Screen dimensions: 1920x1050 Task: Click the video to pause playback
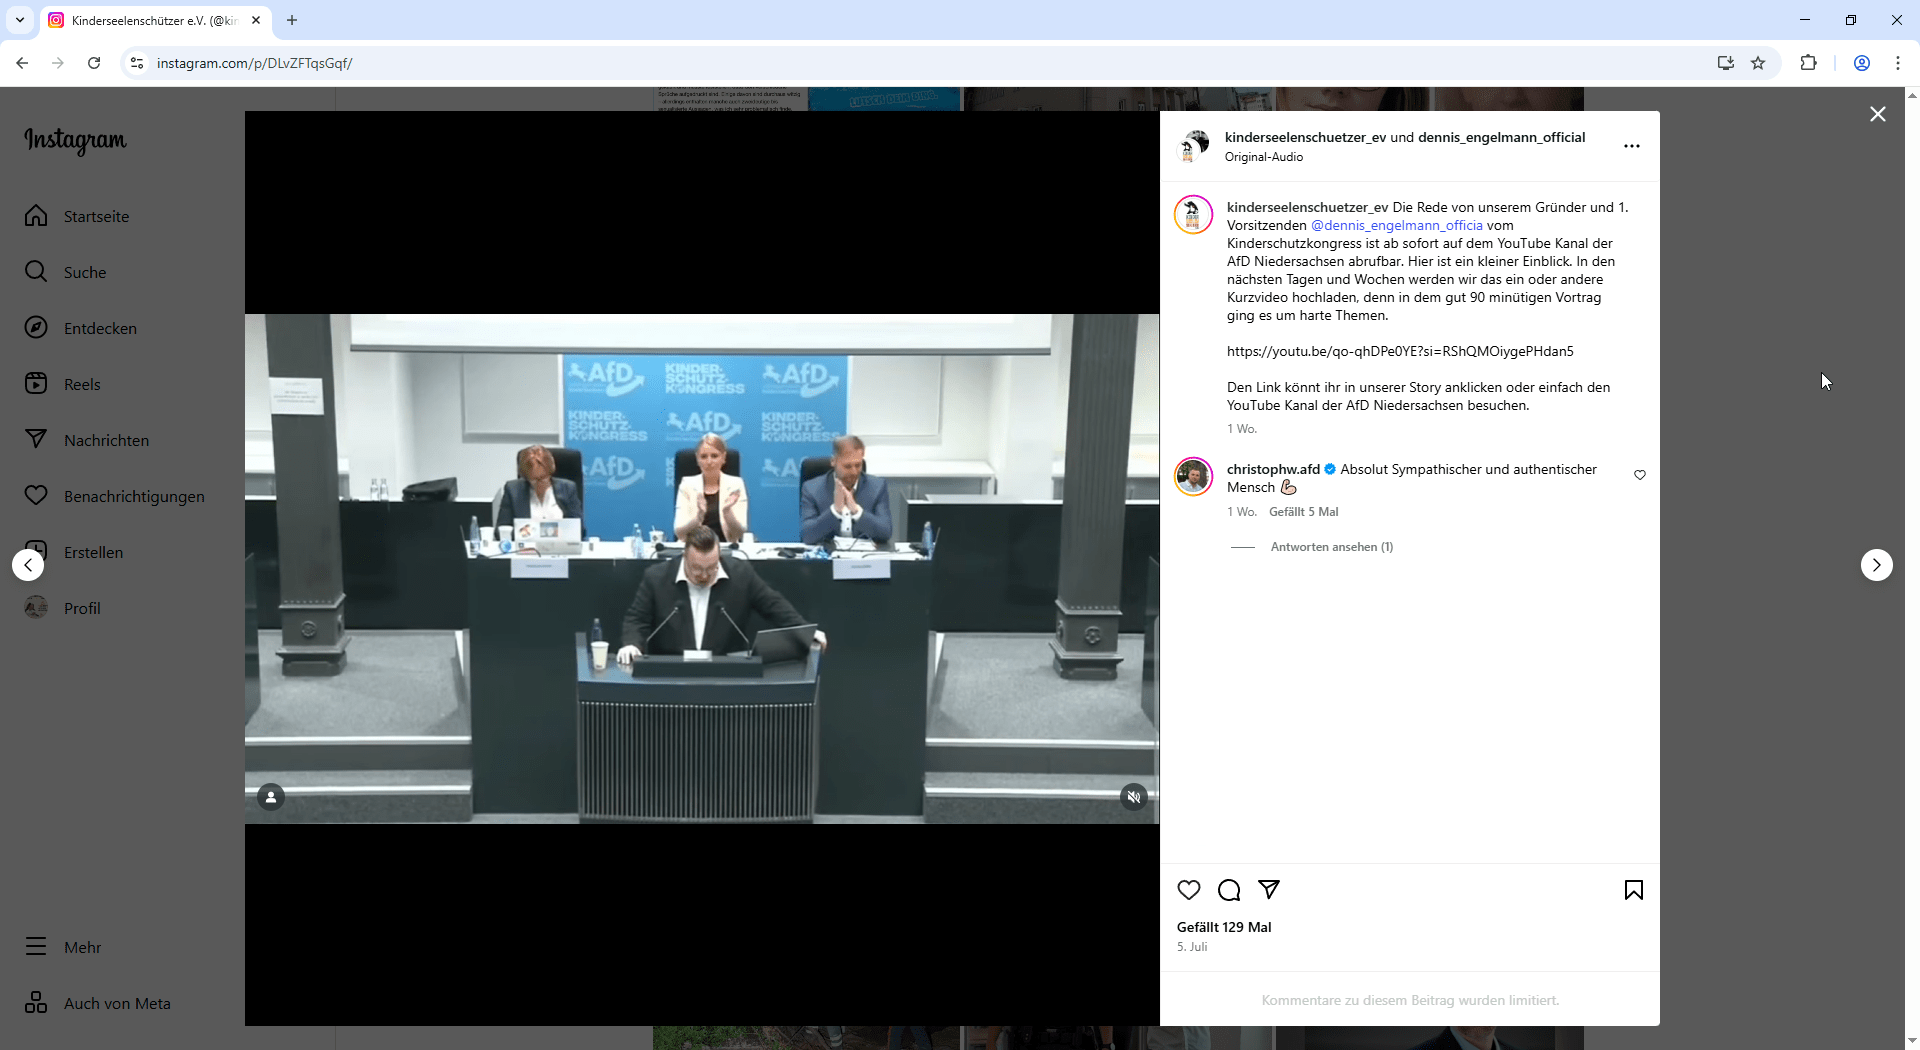(702, 568)
